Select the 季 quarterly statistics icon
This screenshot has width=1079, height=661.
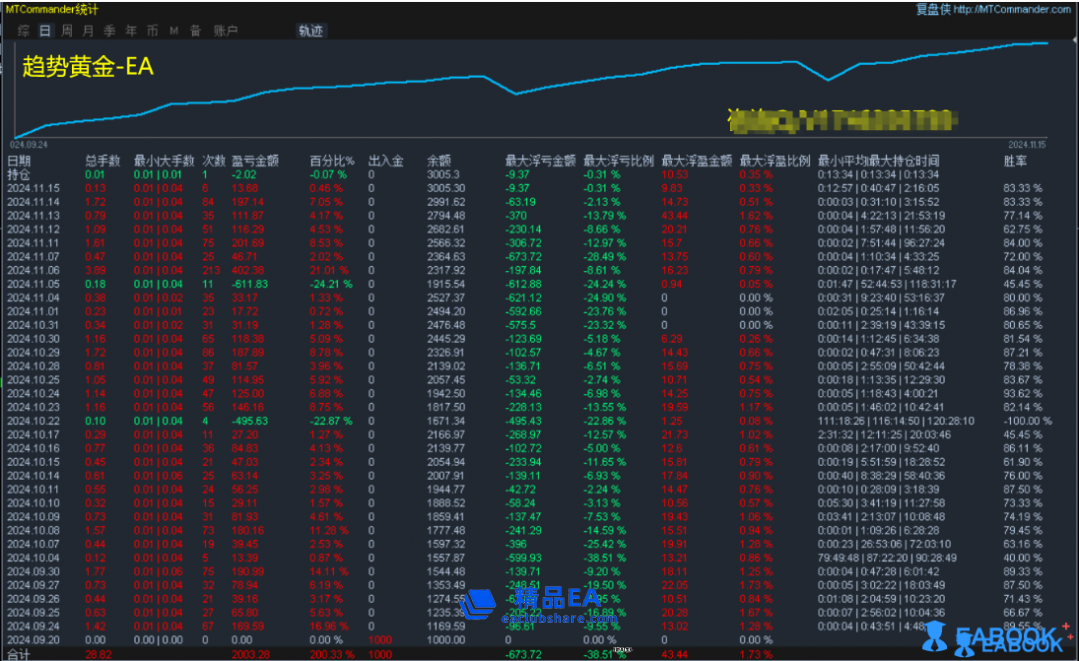coord(109,30)
